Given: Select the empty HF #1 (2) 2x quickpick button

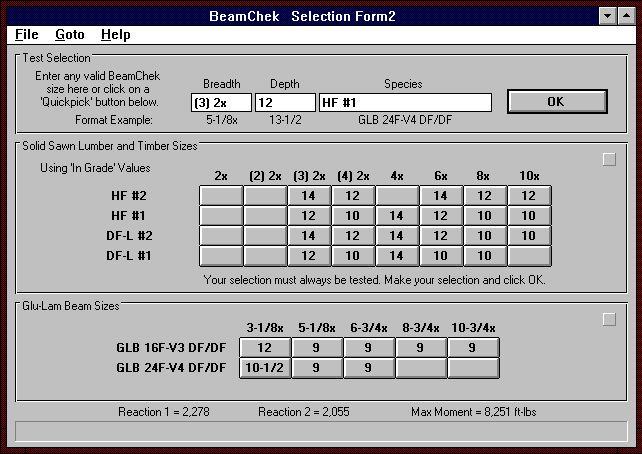Looking at the screenshot, I should [265, 215].
